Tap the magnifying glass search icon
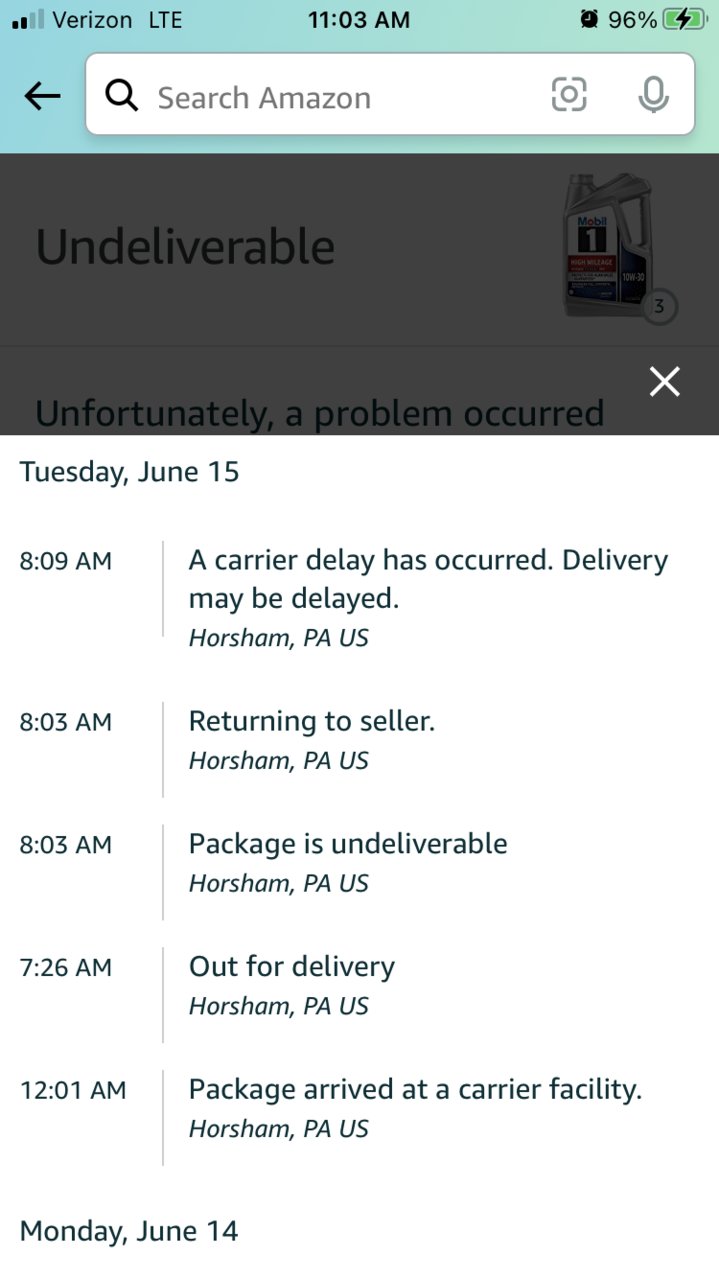 pos(122,96)
